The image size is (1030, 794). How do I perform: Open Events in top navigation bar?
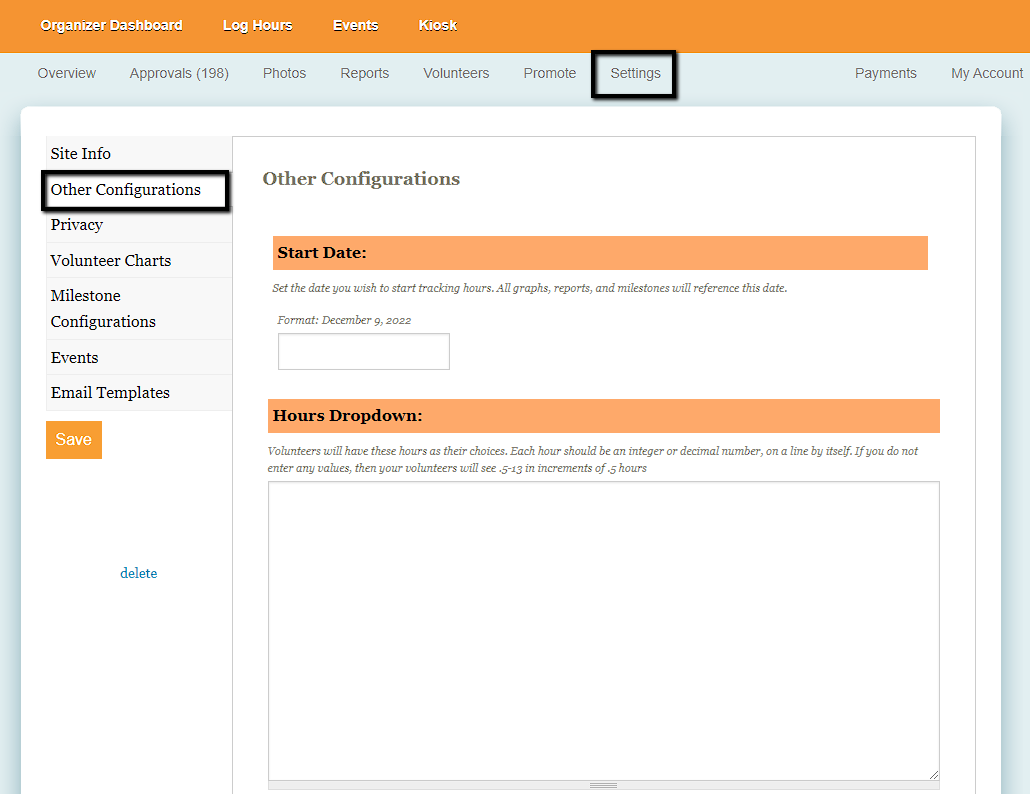[x=355, y=25]
